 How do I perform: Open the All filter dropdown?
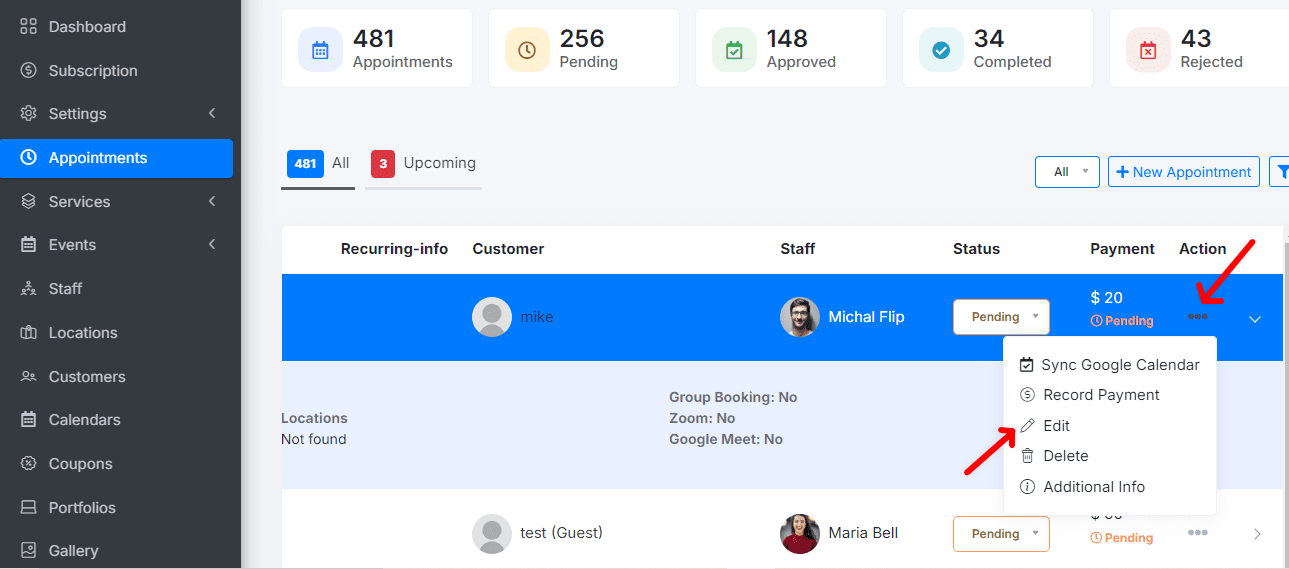coord(1067,172)
